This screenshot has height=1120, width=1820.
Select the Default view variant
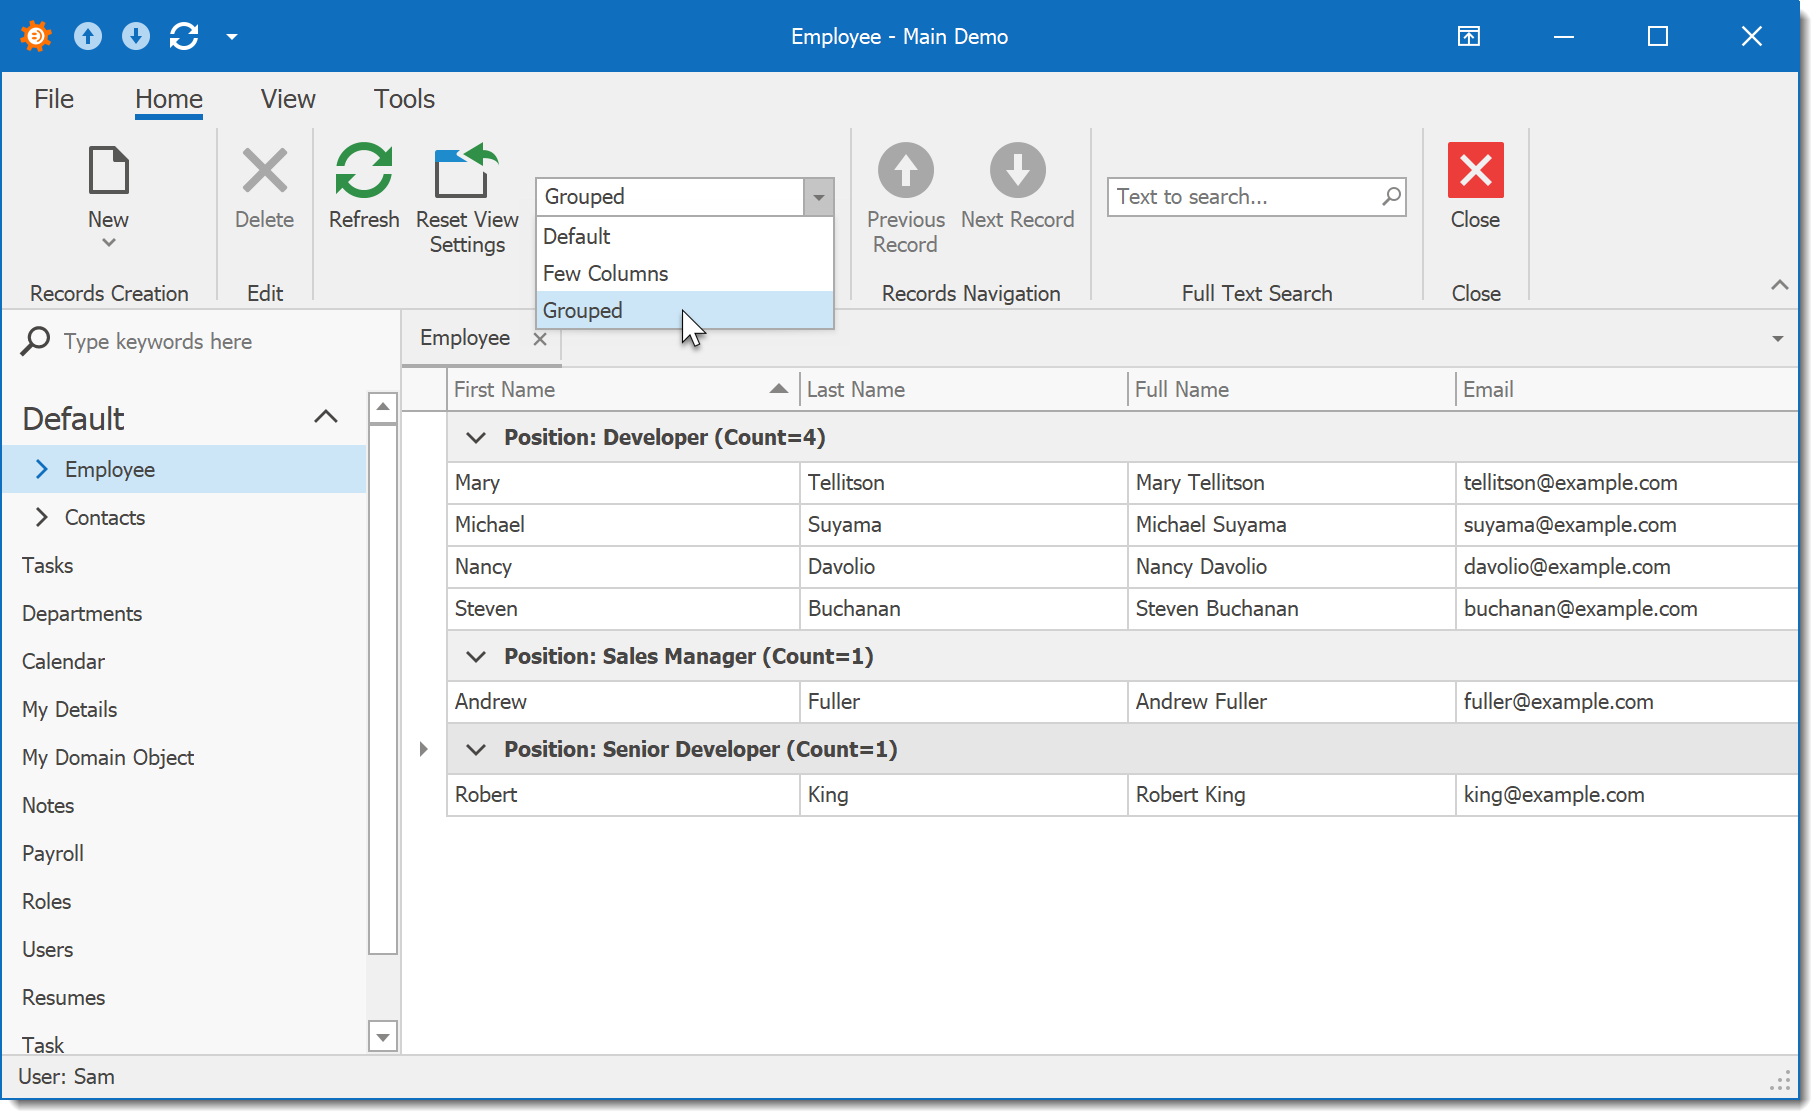pyautogui.click(x=576, y=236)
